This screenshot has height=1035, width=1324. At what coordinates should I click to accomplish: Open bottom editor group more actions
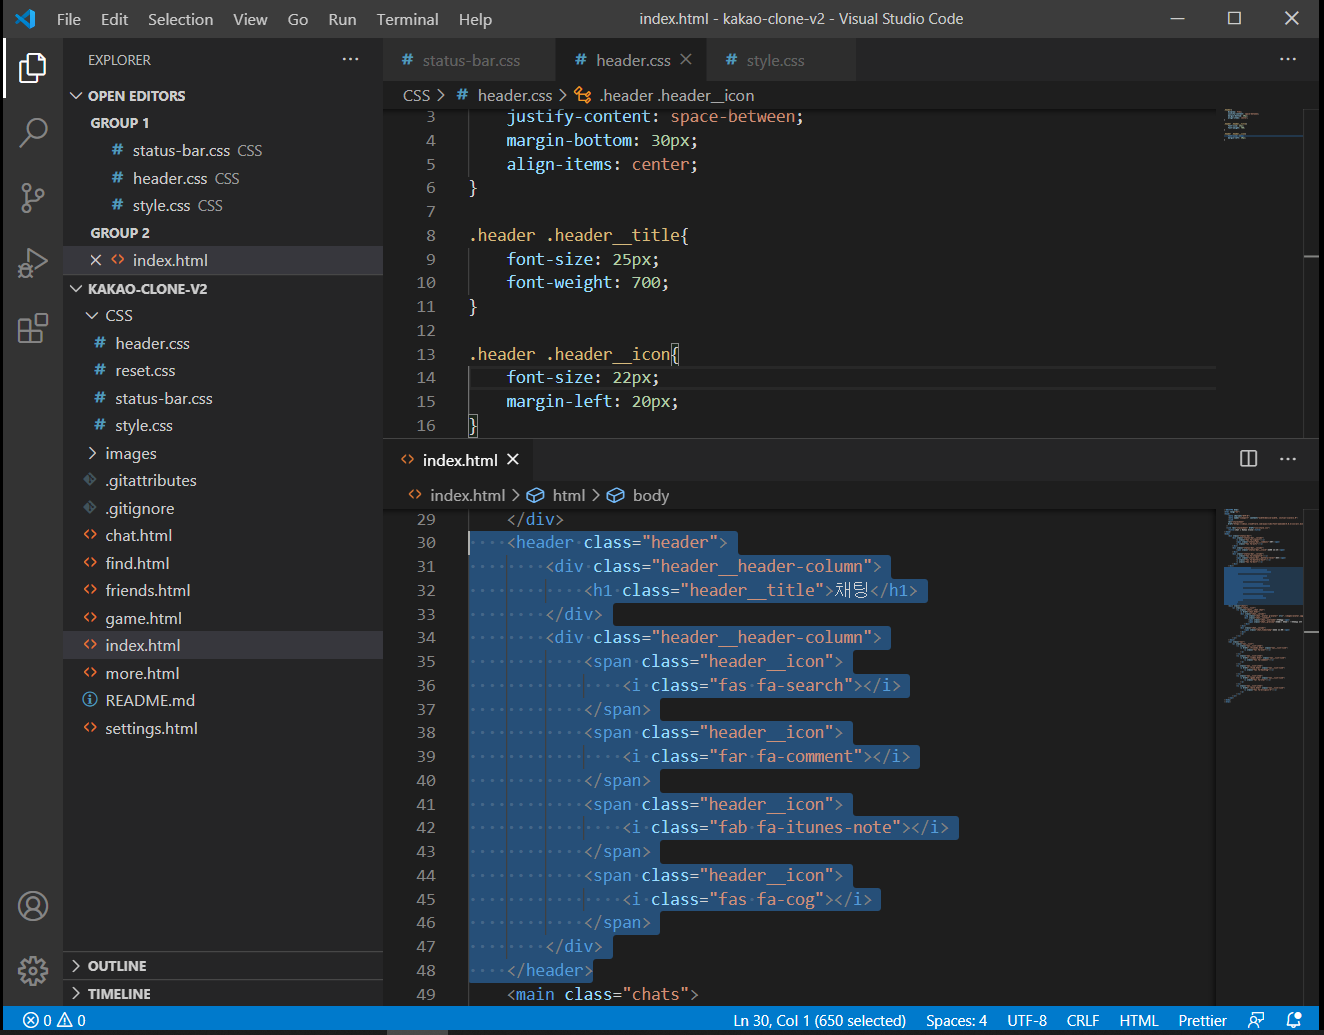point(1288,459)
